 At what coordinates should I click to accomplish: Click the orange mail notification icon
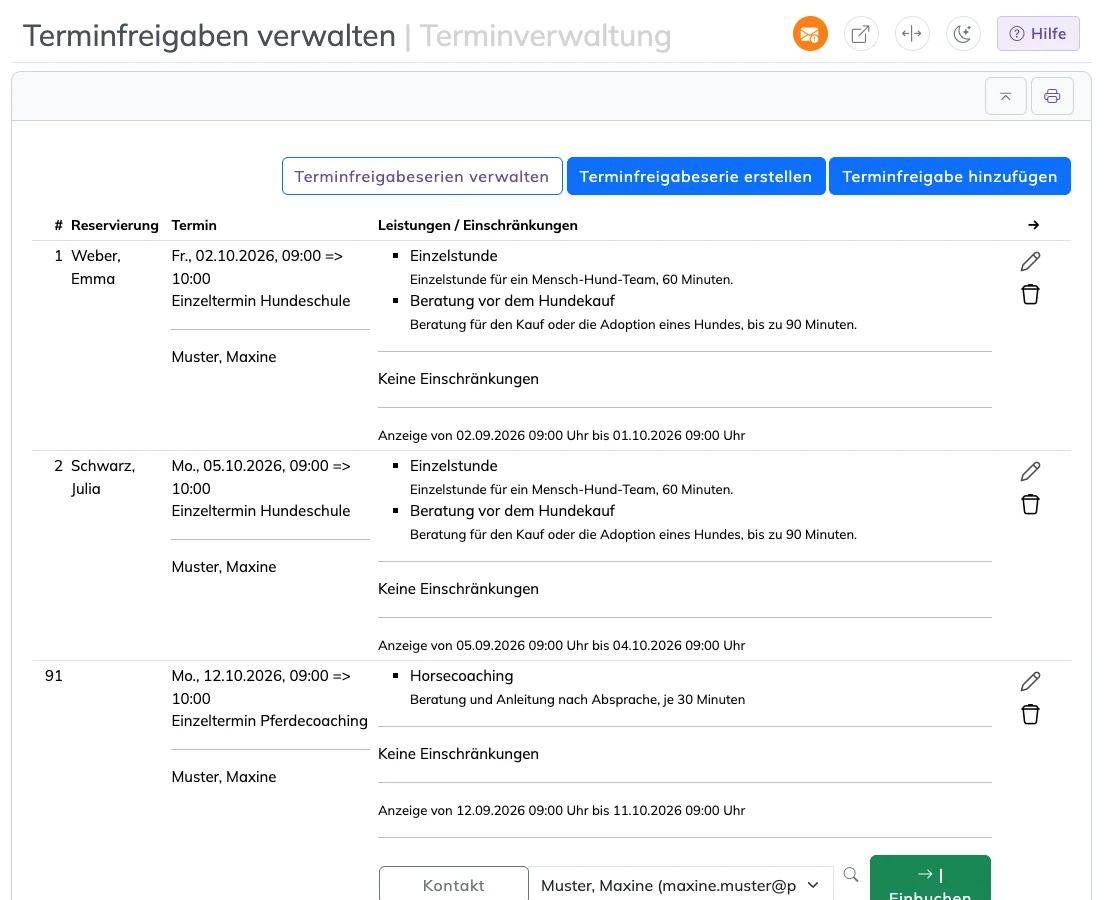pos(810,34)
